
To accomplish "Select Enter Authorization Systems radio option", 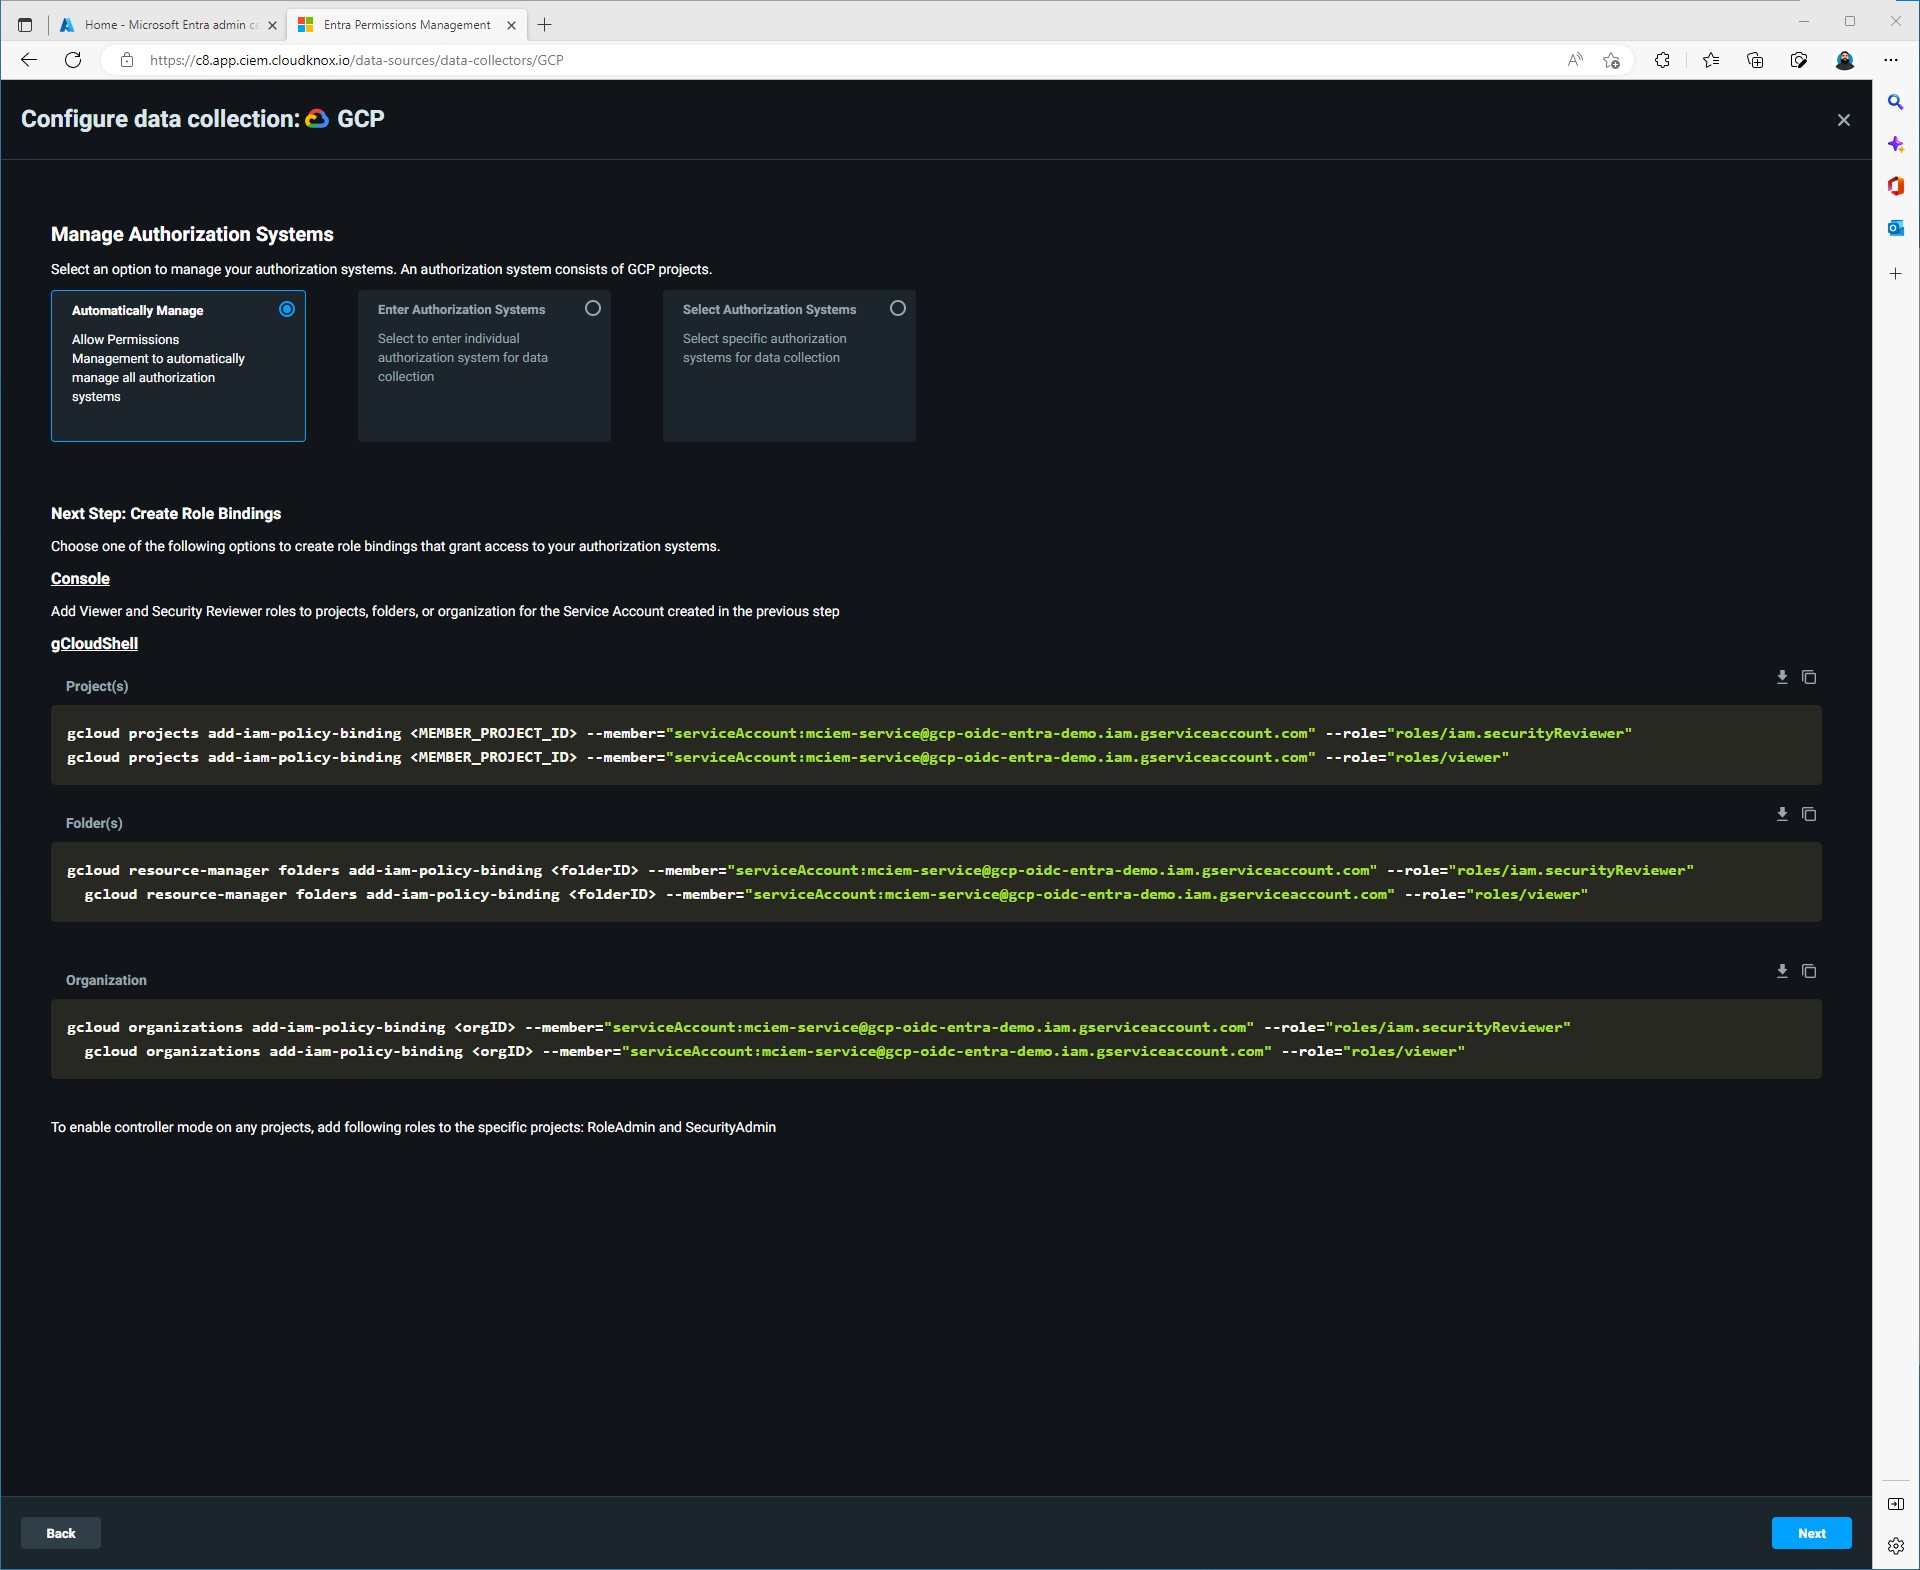I will pos(593,308).
